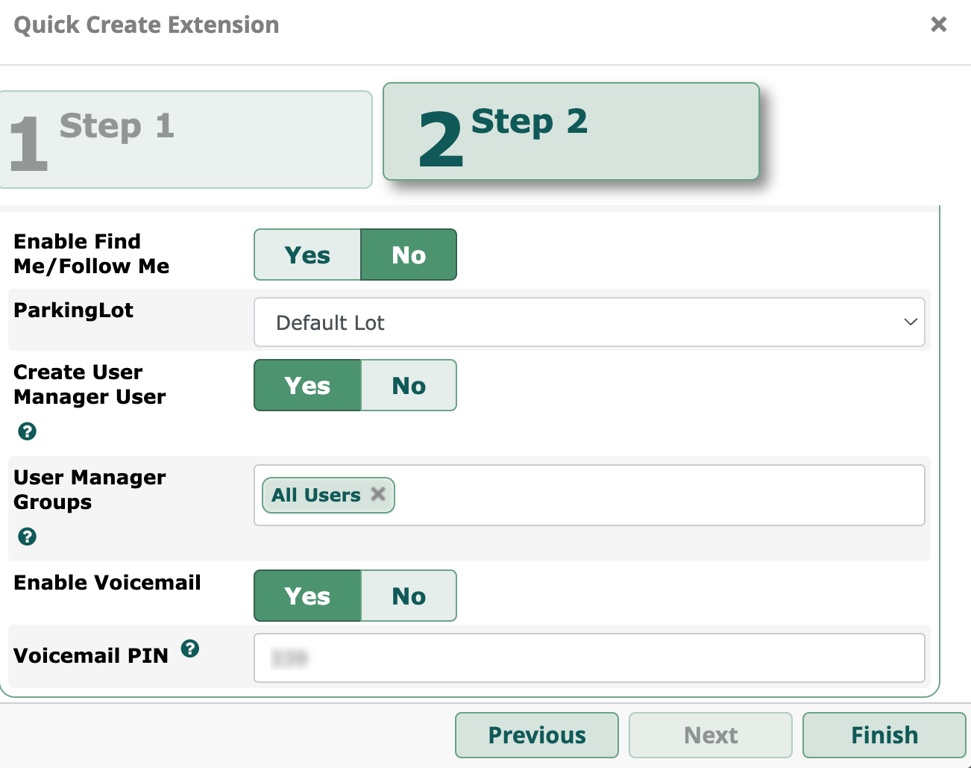Disable Create User Manager User with No
The height and width of the screenshot is (768, 971).
[x=408, y=385]
